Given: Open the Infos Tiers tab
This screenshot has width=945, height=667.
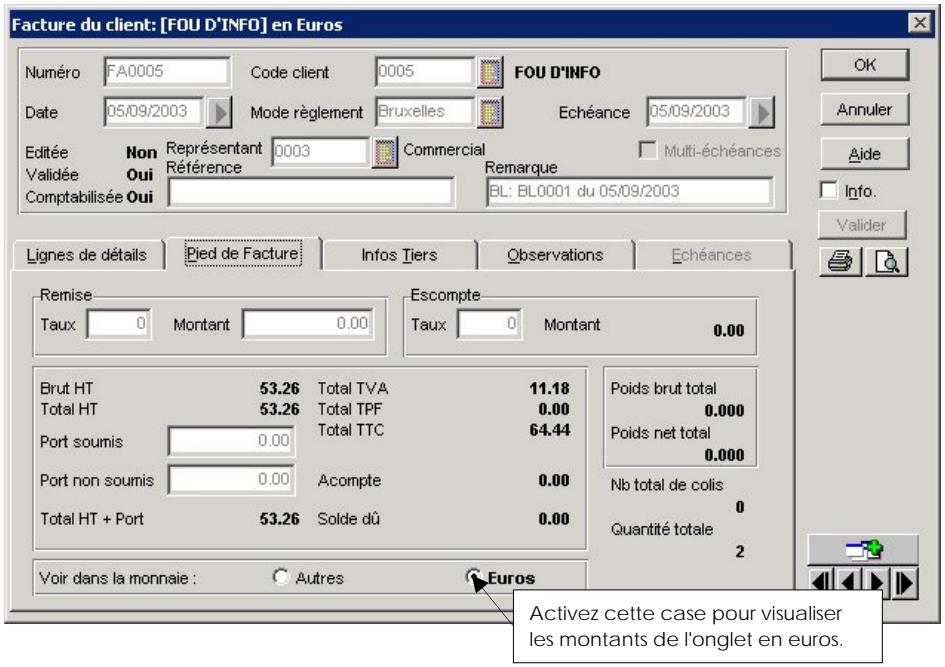Looking at the screenshot, I should click(400, 255).
